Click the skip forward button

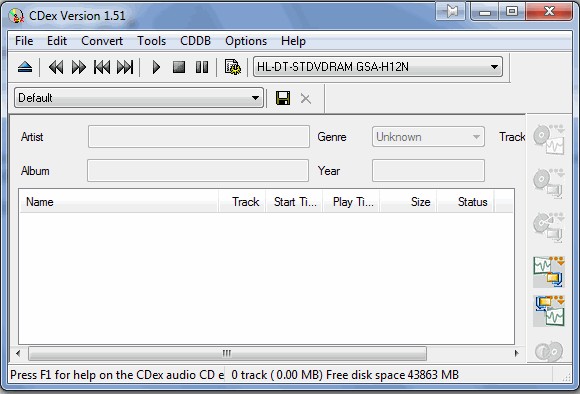pos(78,67)
